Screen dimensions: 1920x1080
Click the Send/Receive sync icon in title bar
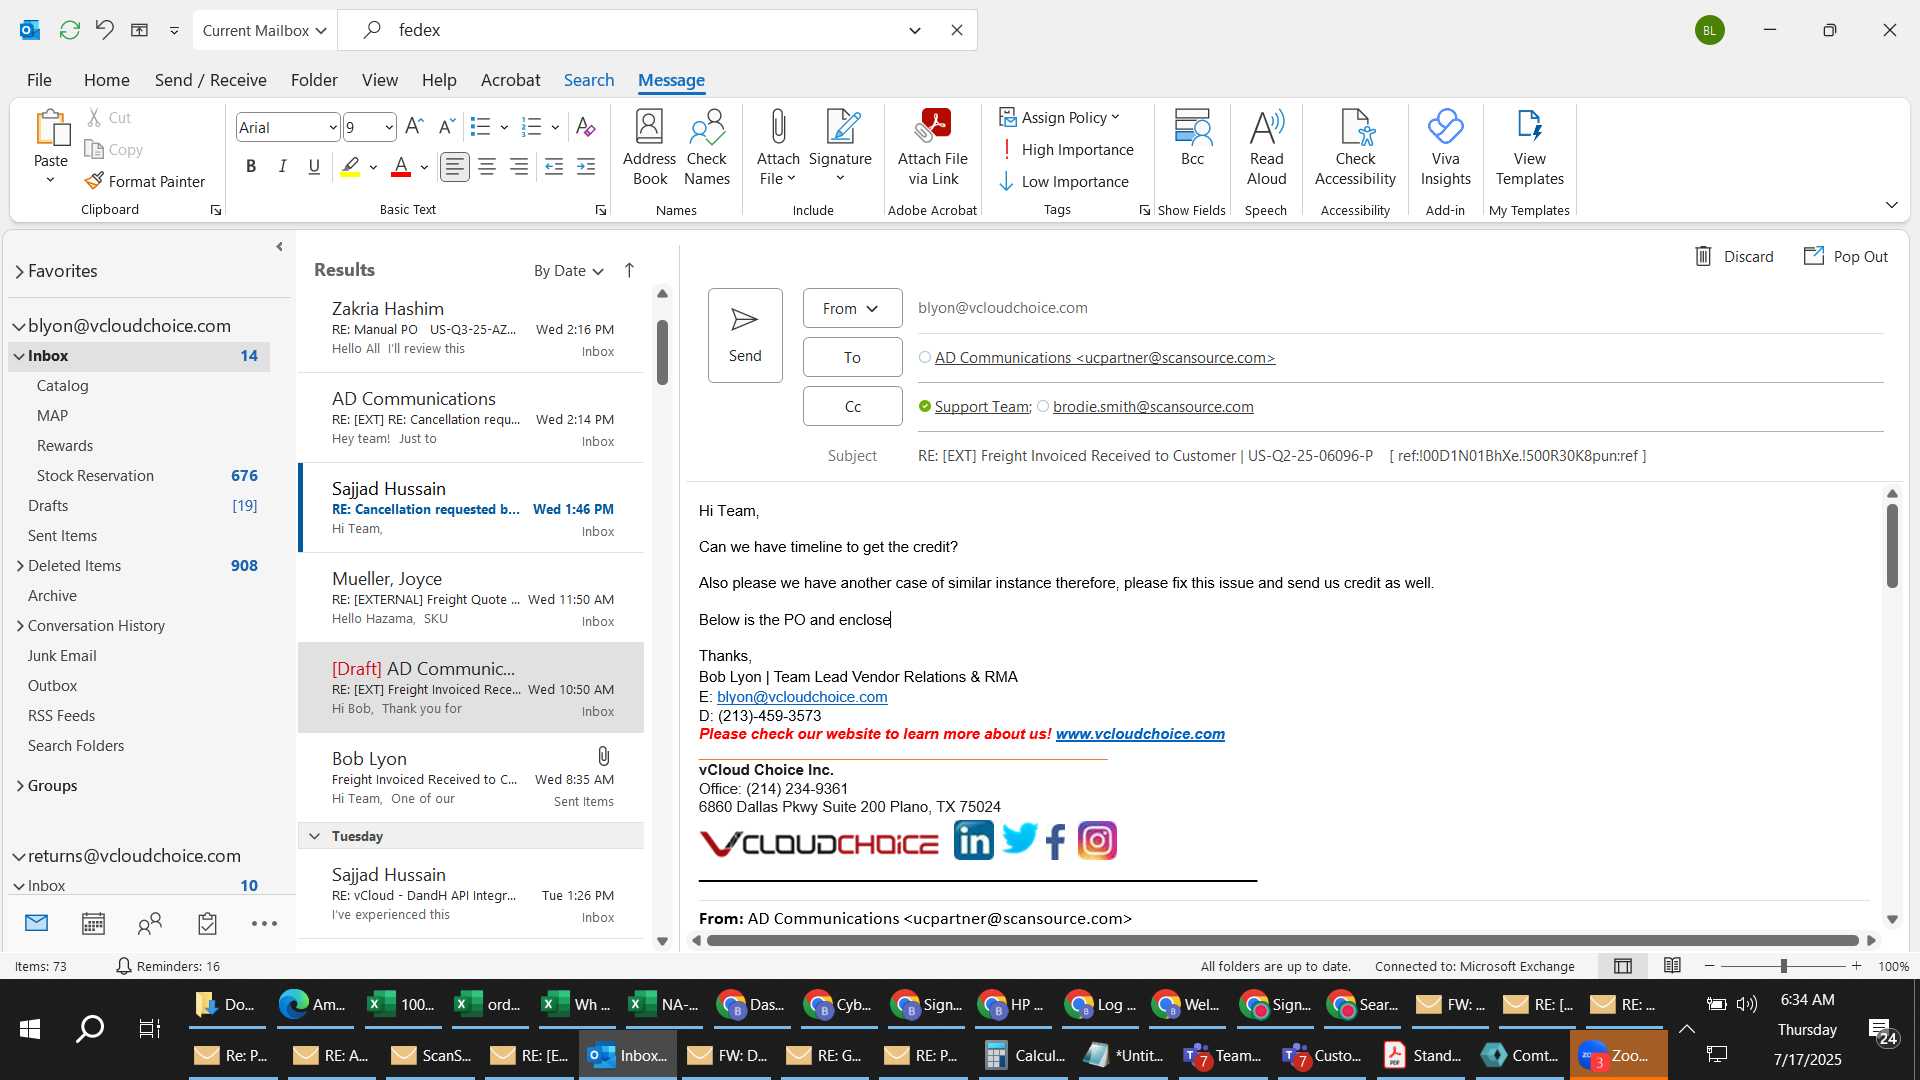coord(69,30)
